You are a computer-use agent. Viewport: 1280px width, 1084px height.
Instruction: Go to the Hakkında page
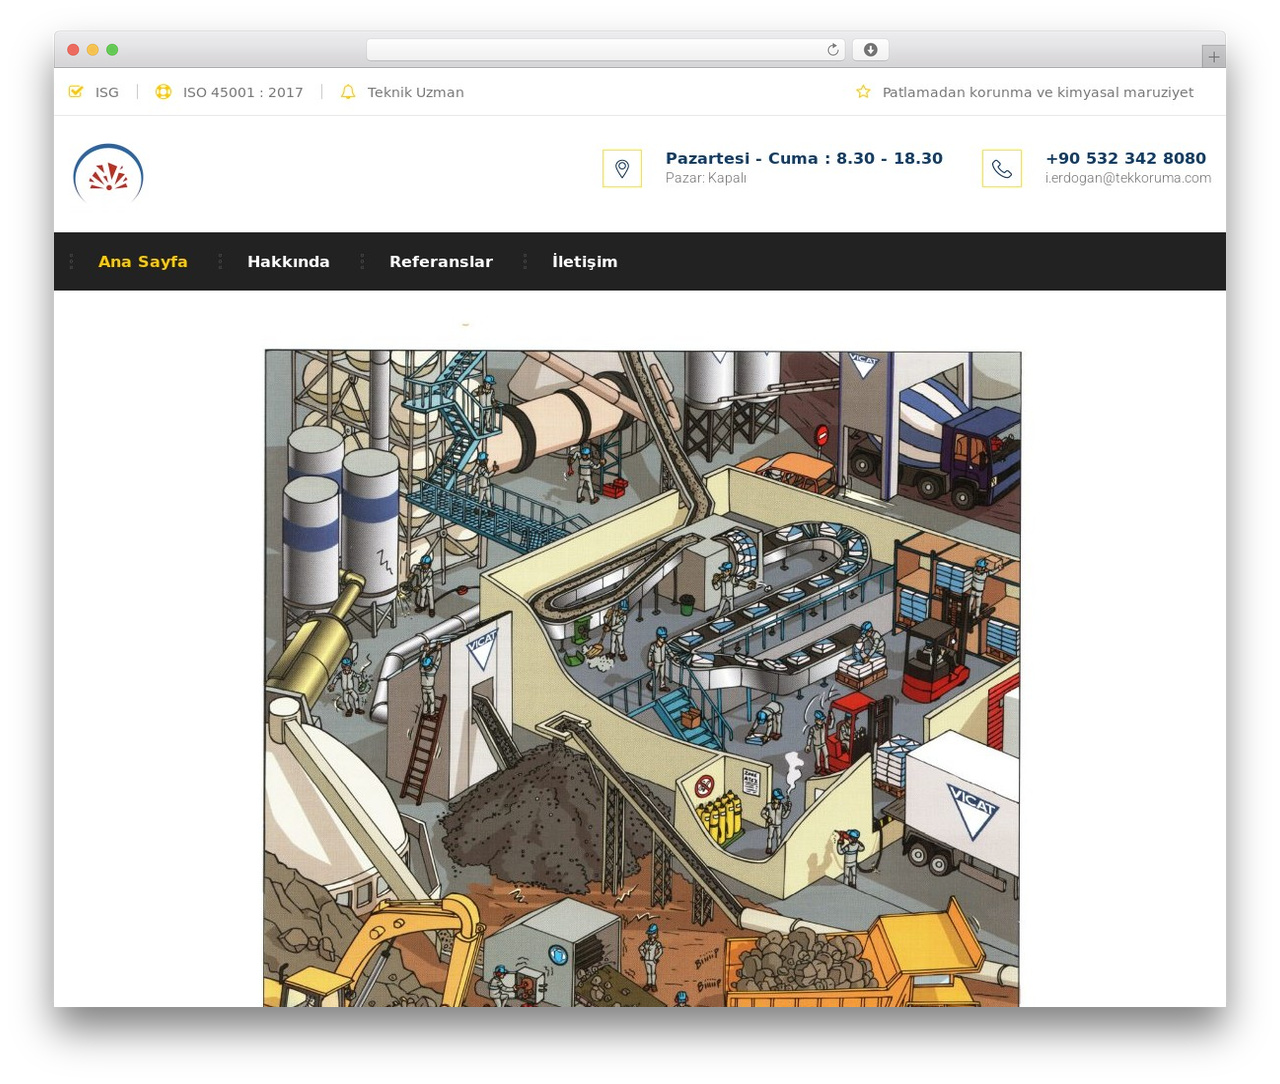[x=288, y=262]
